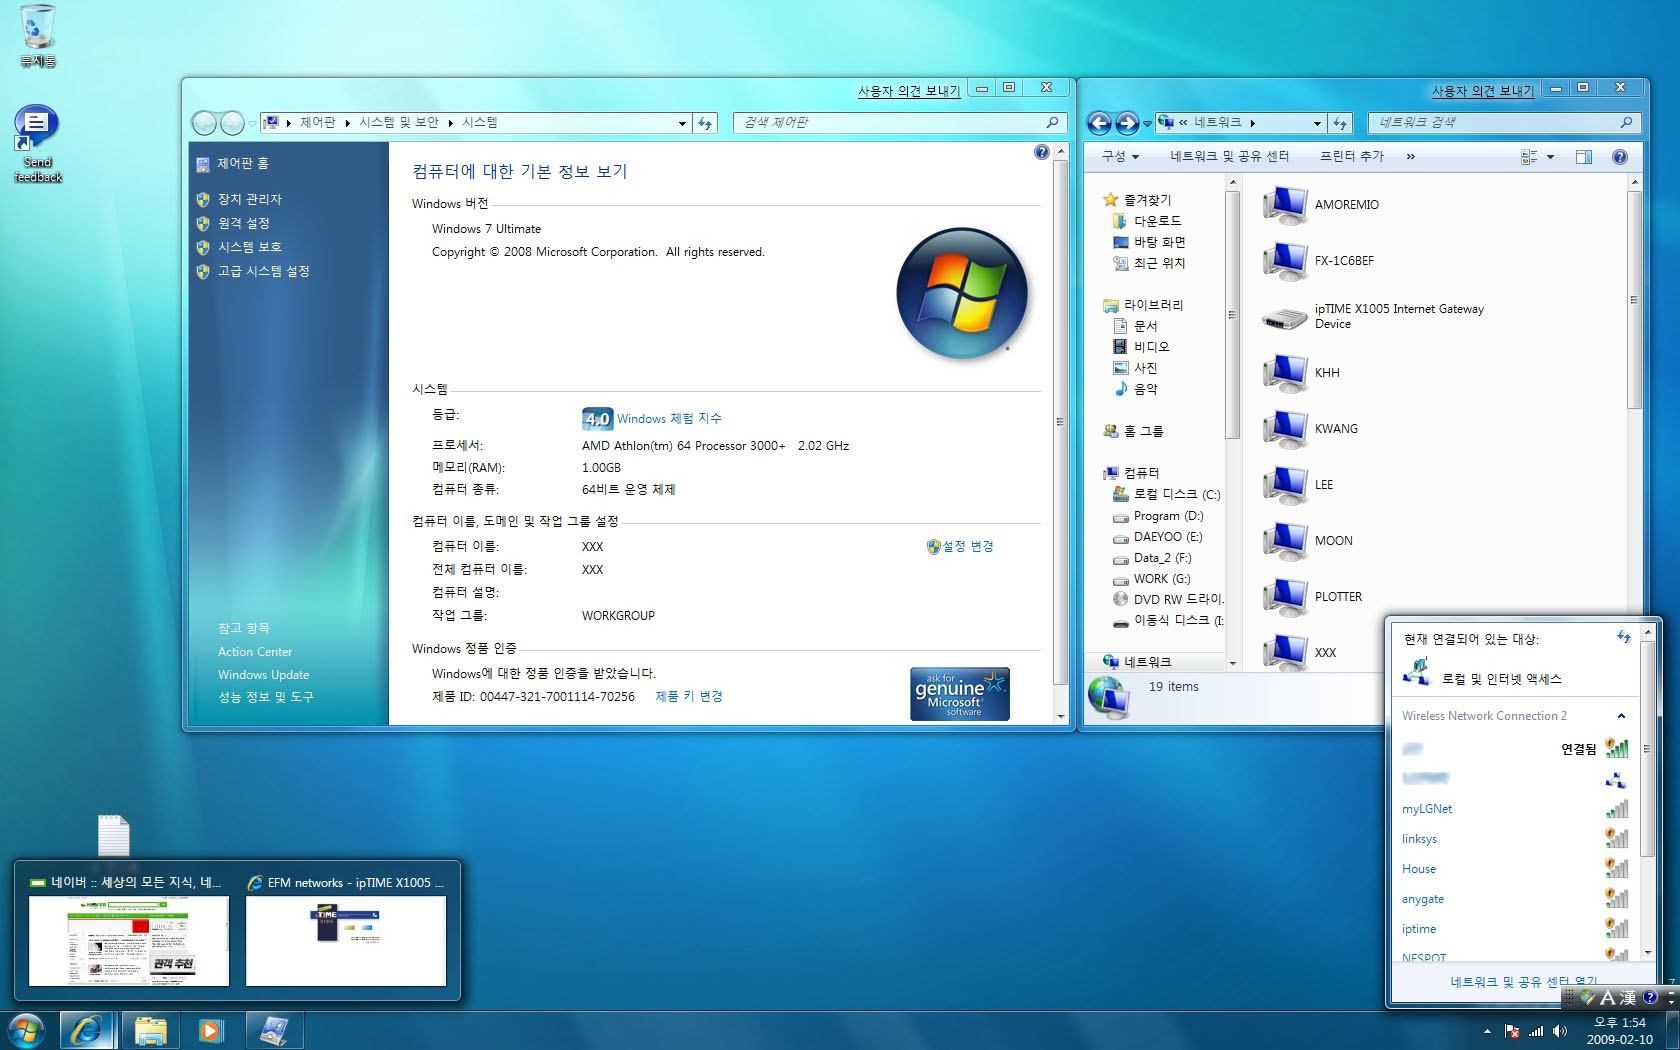
Task: Click the change view icon in Network toolbar
Action: coord(1529,157)
